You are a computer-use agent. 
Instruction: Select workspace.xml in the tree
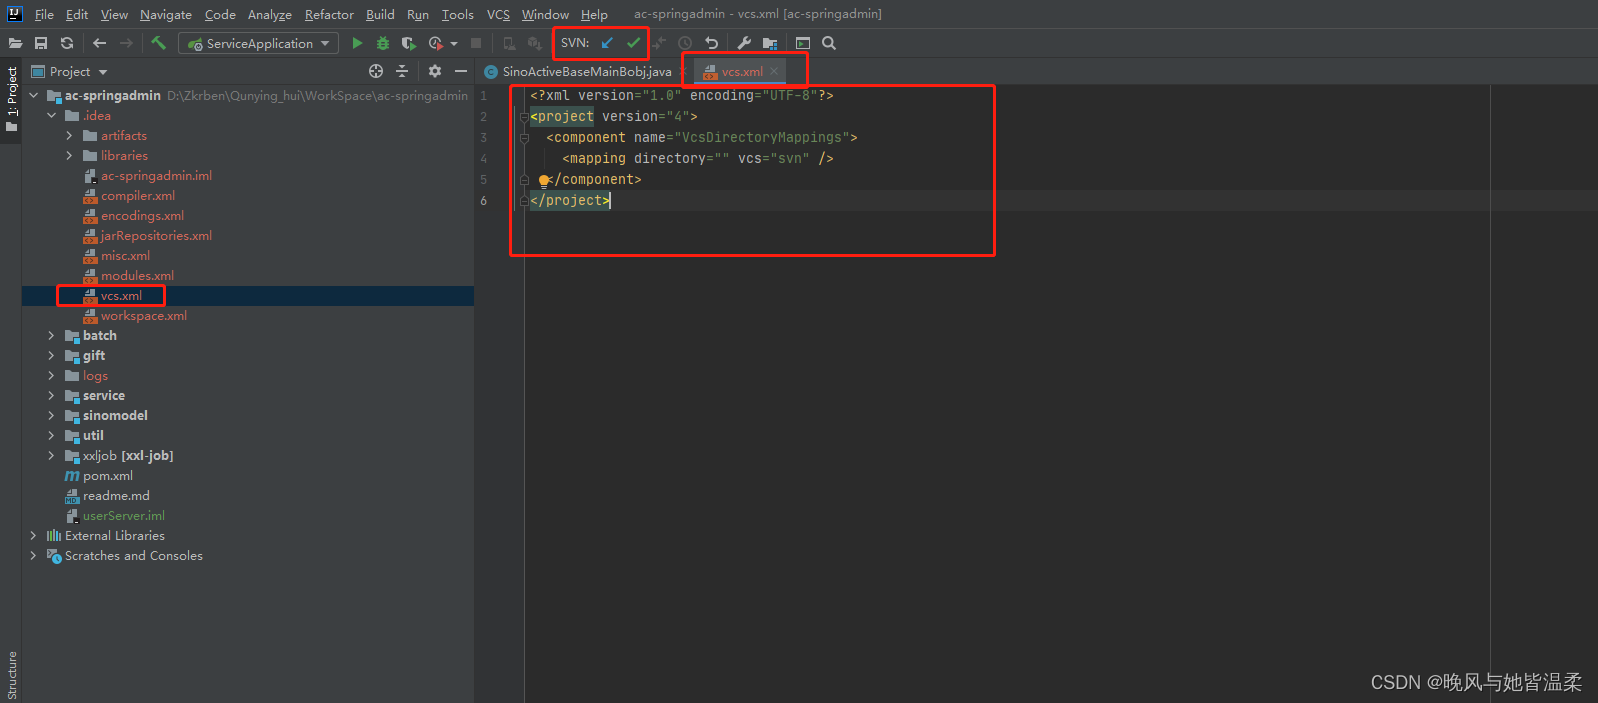(144, 316)
